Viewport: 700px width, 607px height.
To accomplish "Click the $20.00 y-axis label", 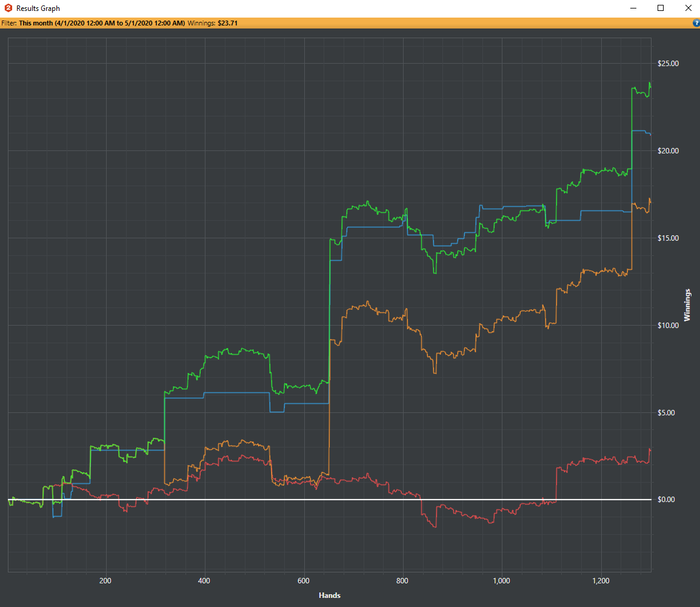I will click(x=668, y=151).
